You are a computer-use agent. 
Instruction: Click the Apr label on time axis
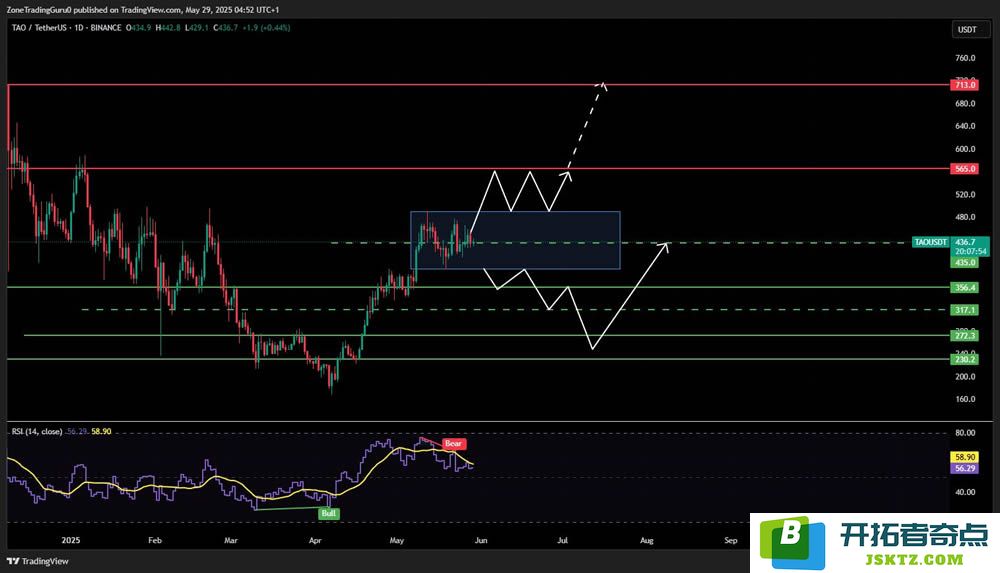coord(315,540)
